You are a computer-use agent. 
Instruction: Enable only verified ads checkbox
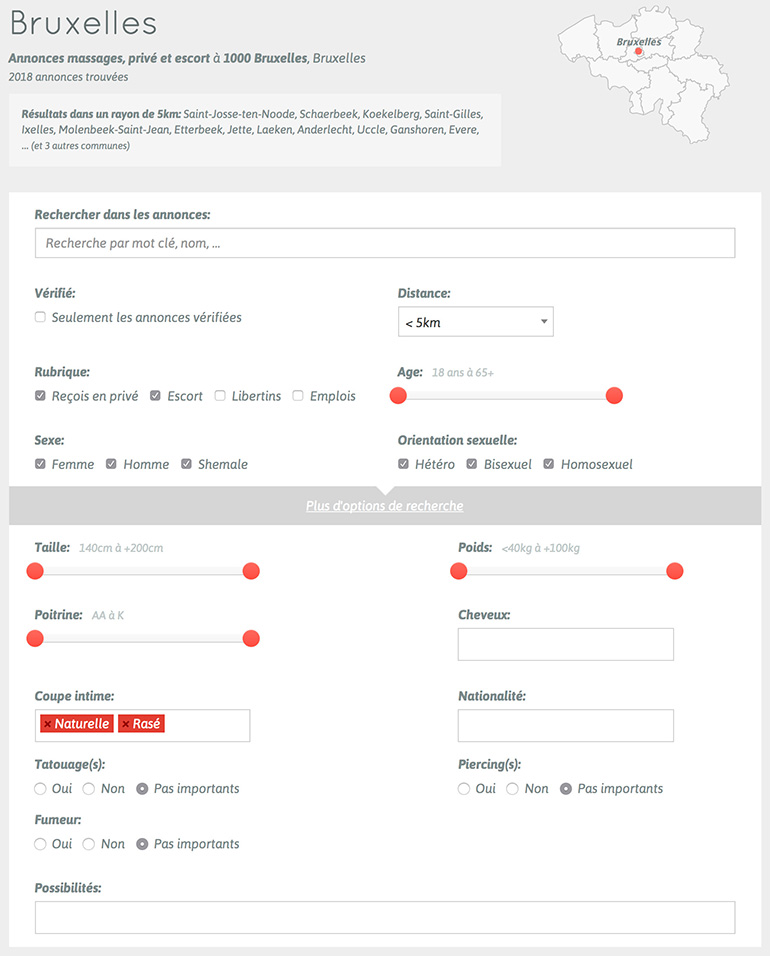coord(41,317)
